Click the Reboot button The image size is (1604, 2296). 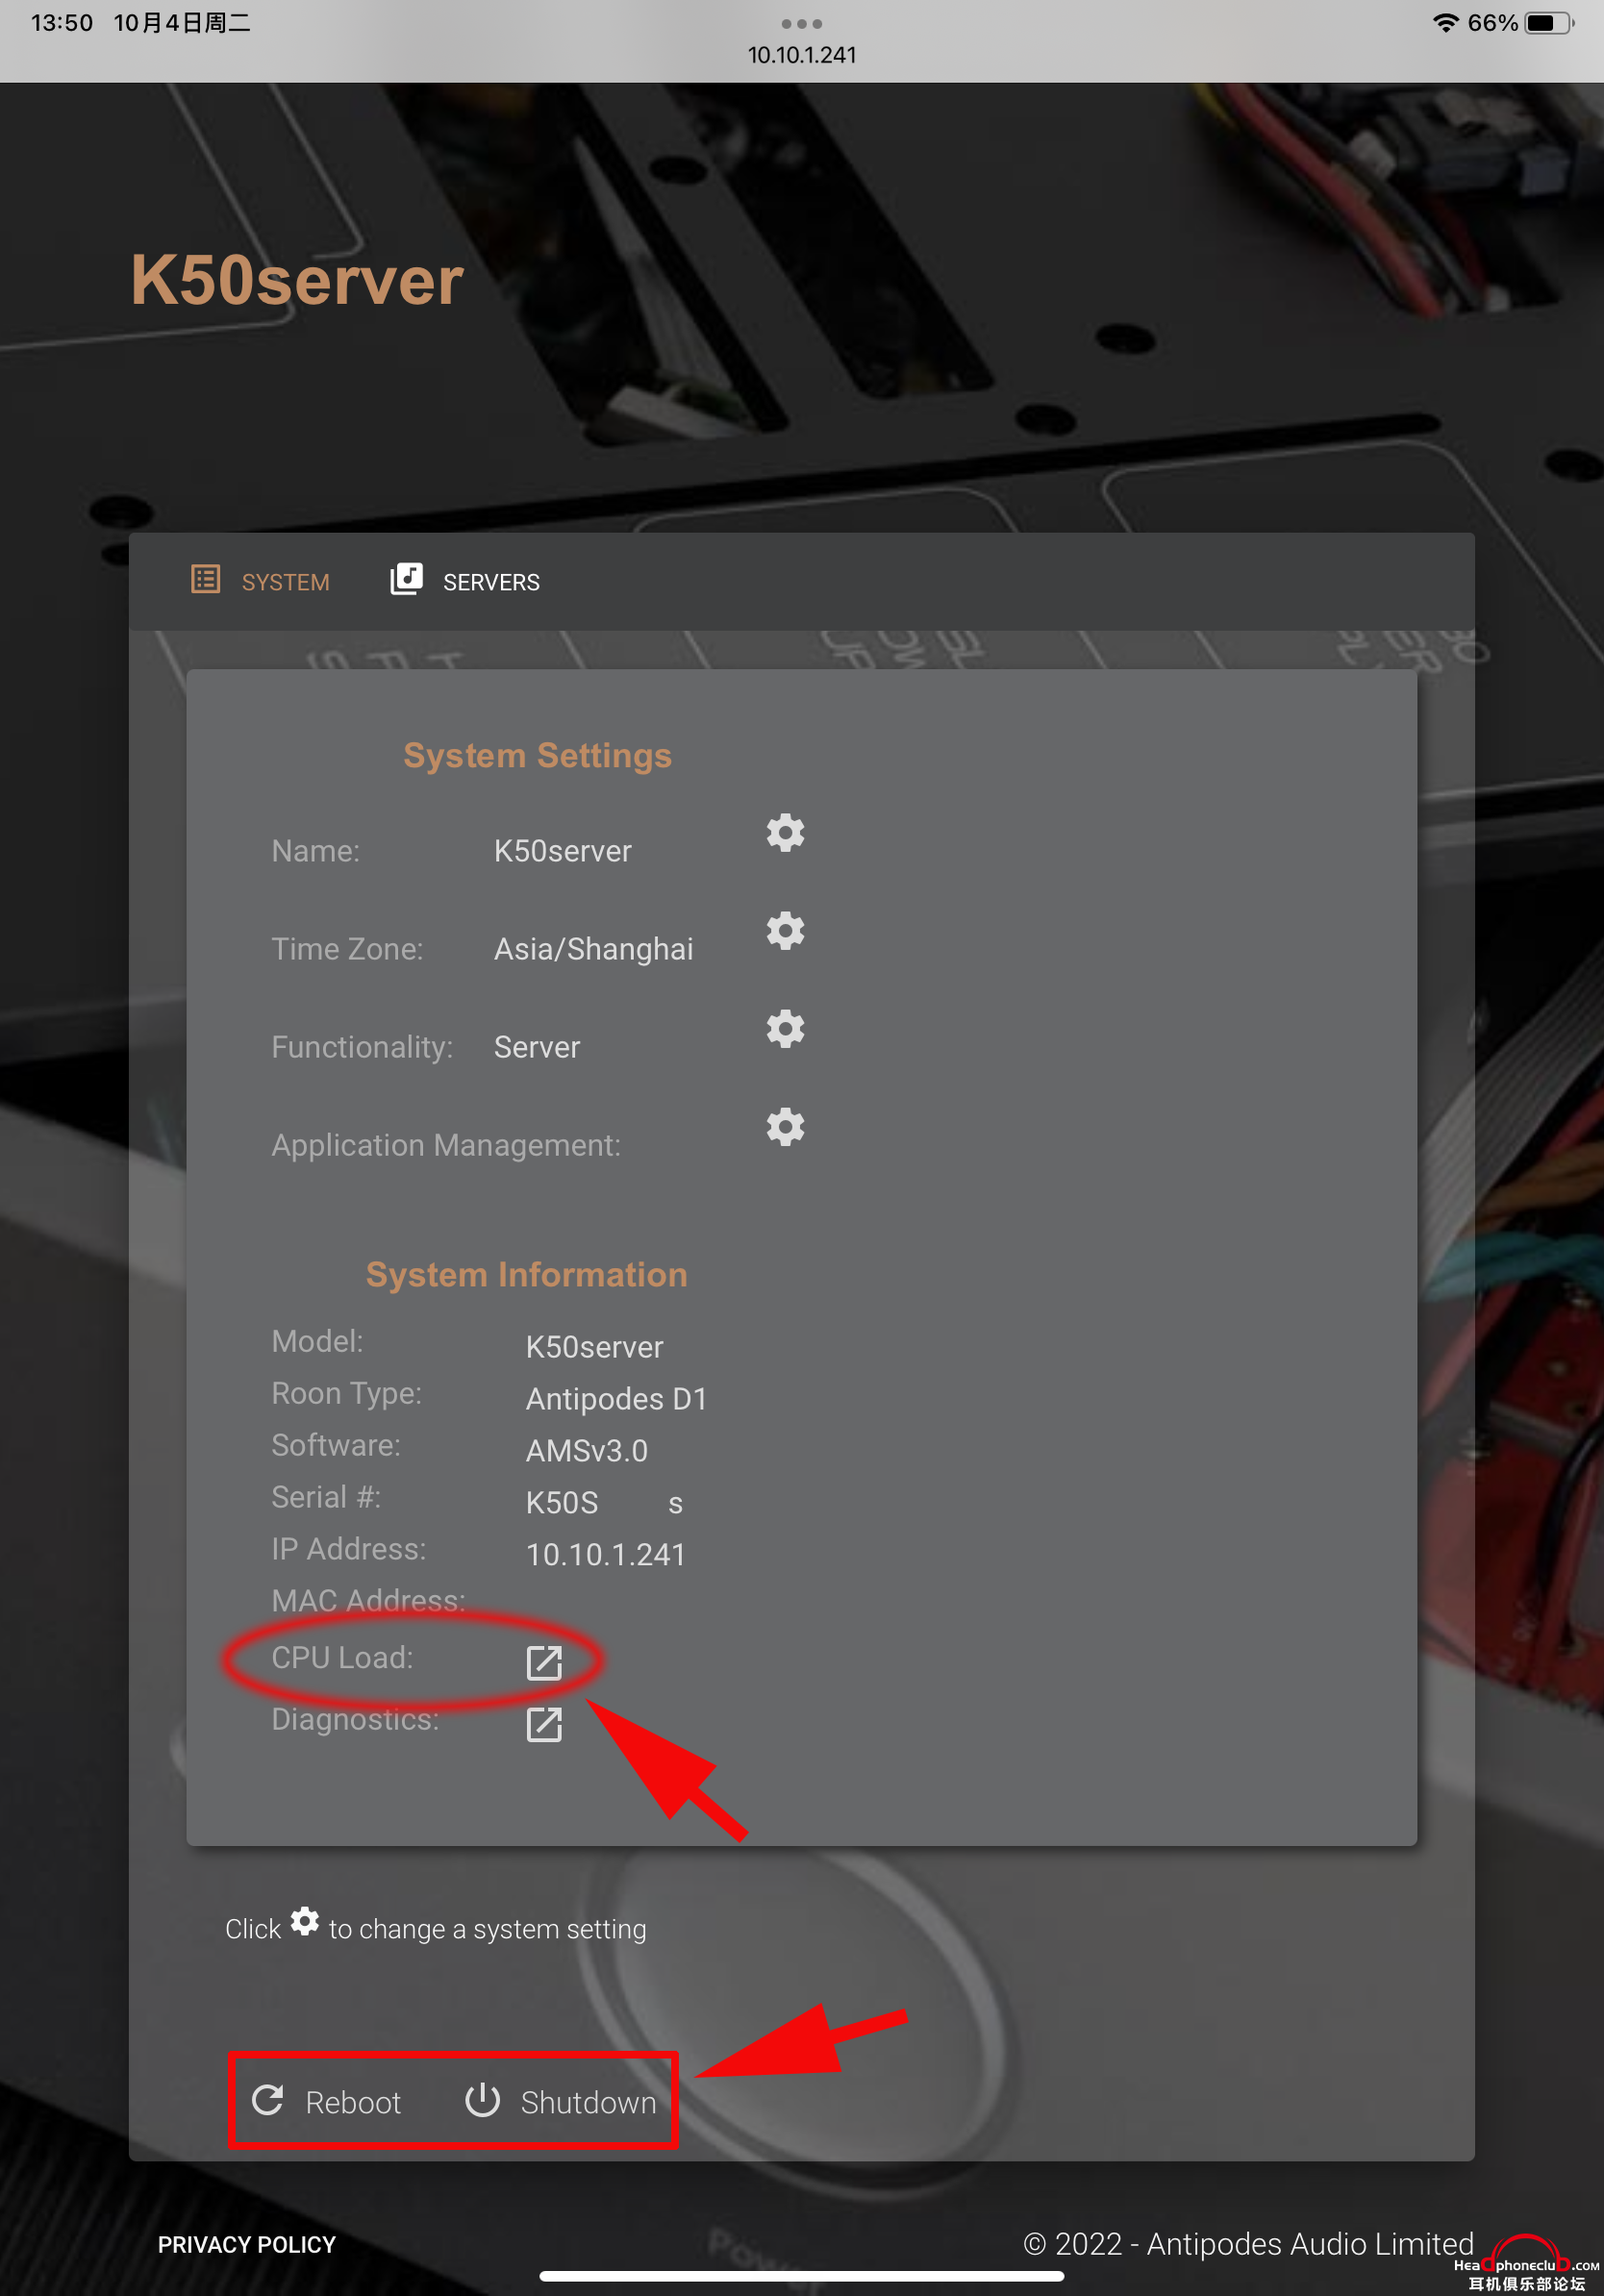point(326,2101)
